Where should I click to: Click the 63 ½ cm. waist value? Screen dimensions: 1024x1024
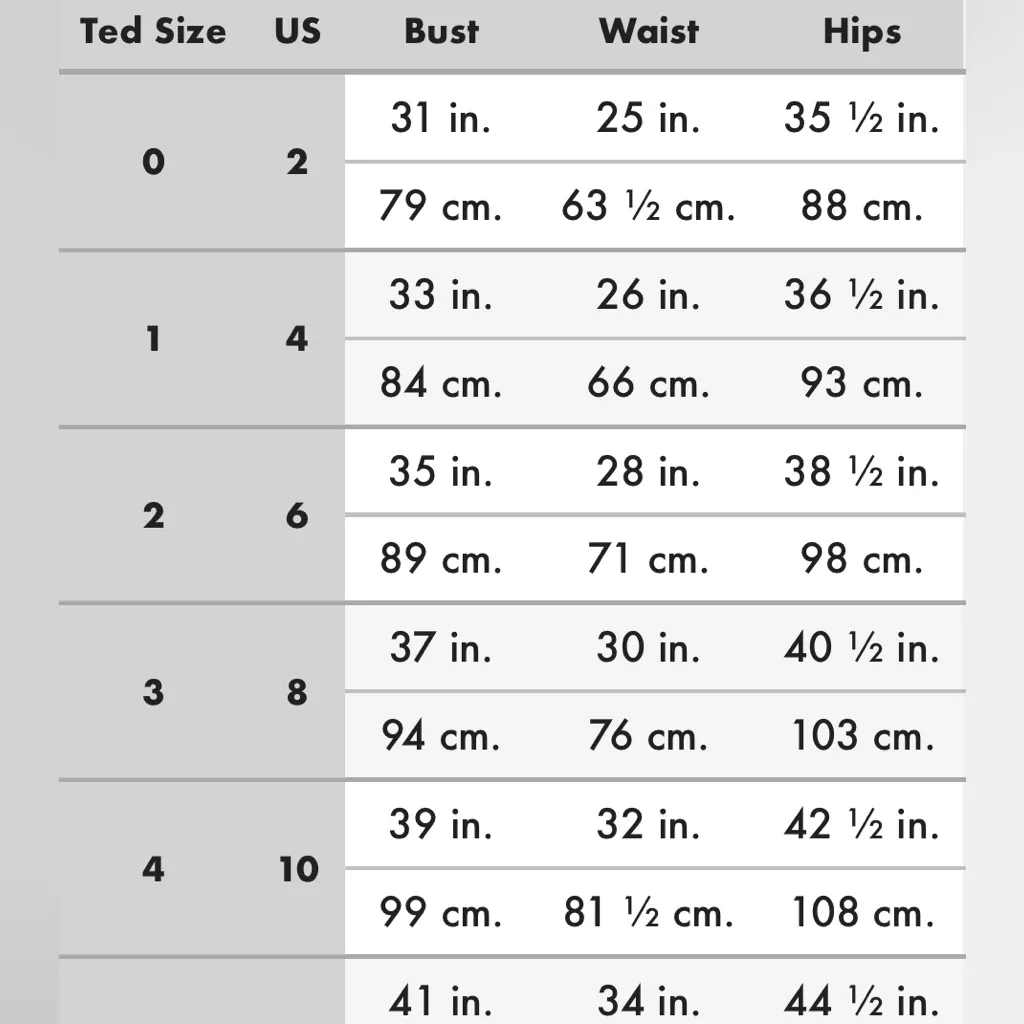(x=648, y=207)
